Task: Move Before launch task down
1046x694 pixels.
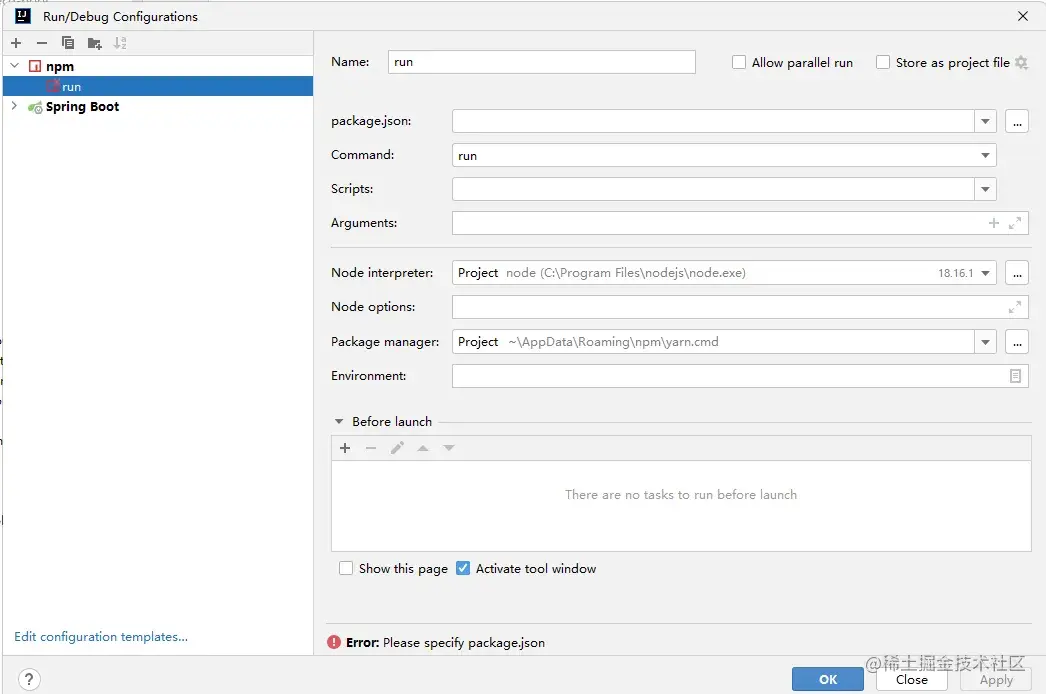Action: pyautogui.click(x=449, y=448)
